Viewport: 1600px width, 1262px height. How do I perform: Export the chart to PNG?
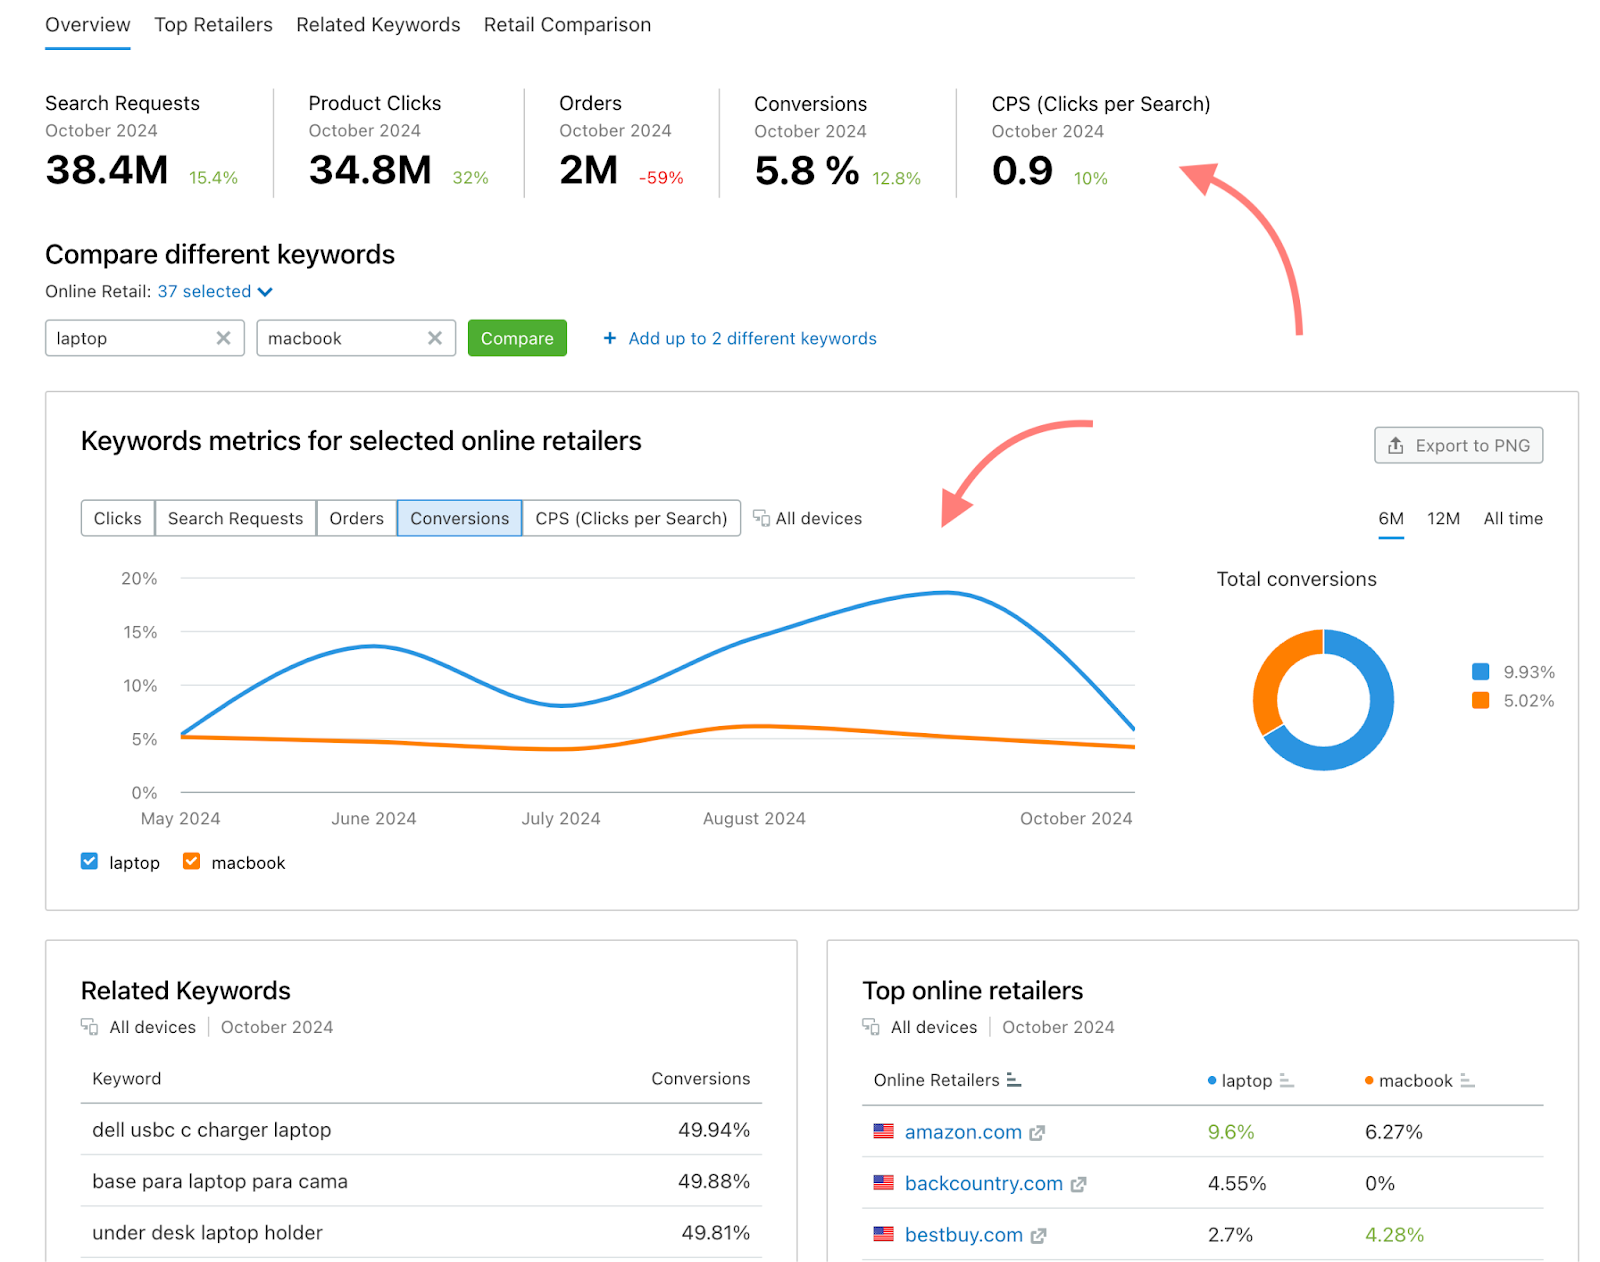click(x=1458, y=445)
